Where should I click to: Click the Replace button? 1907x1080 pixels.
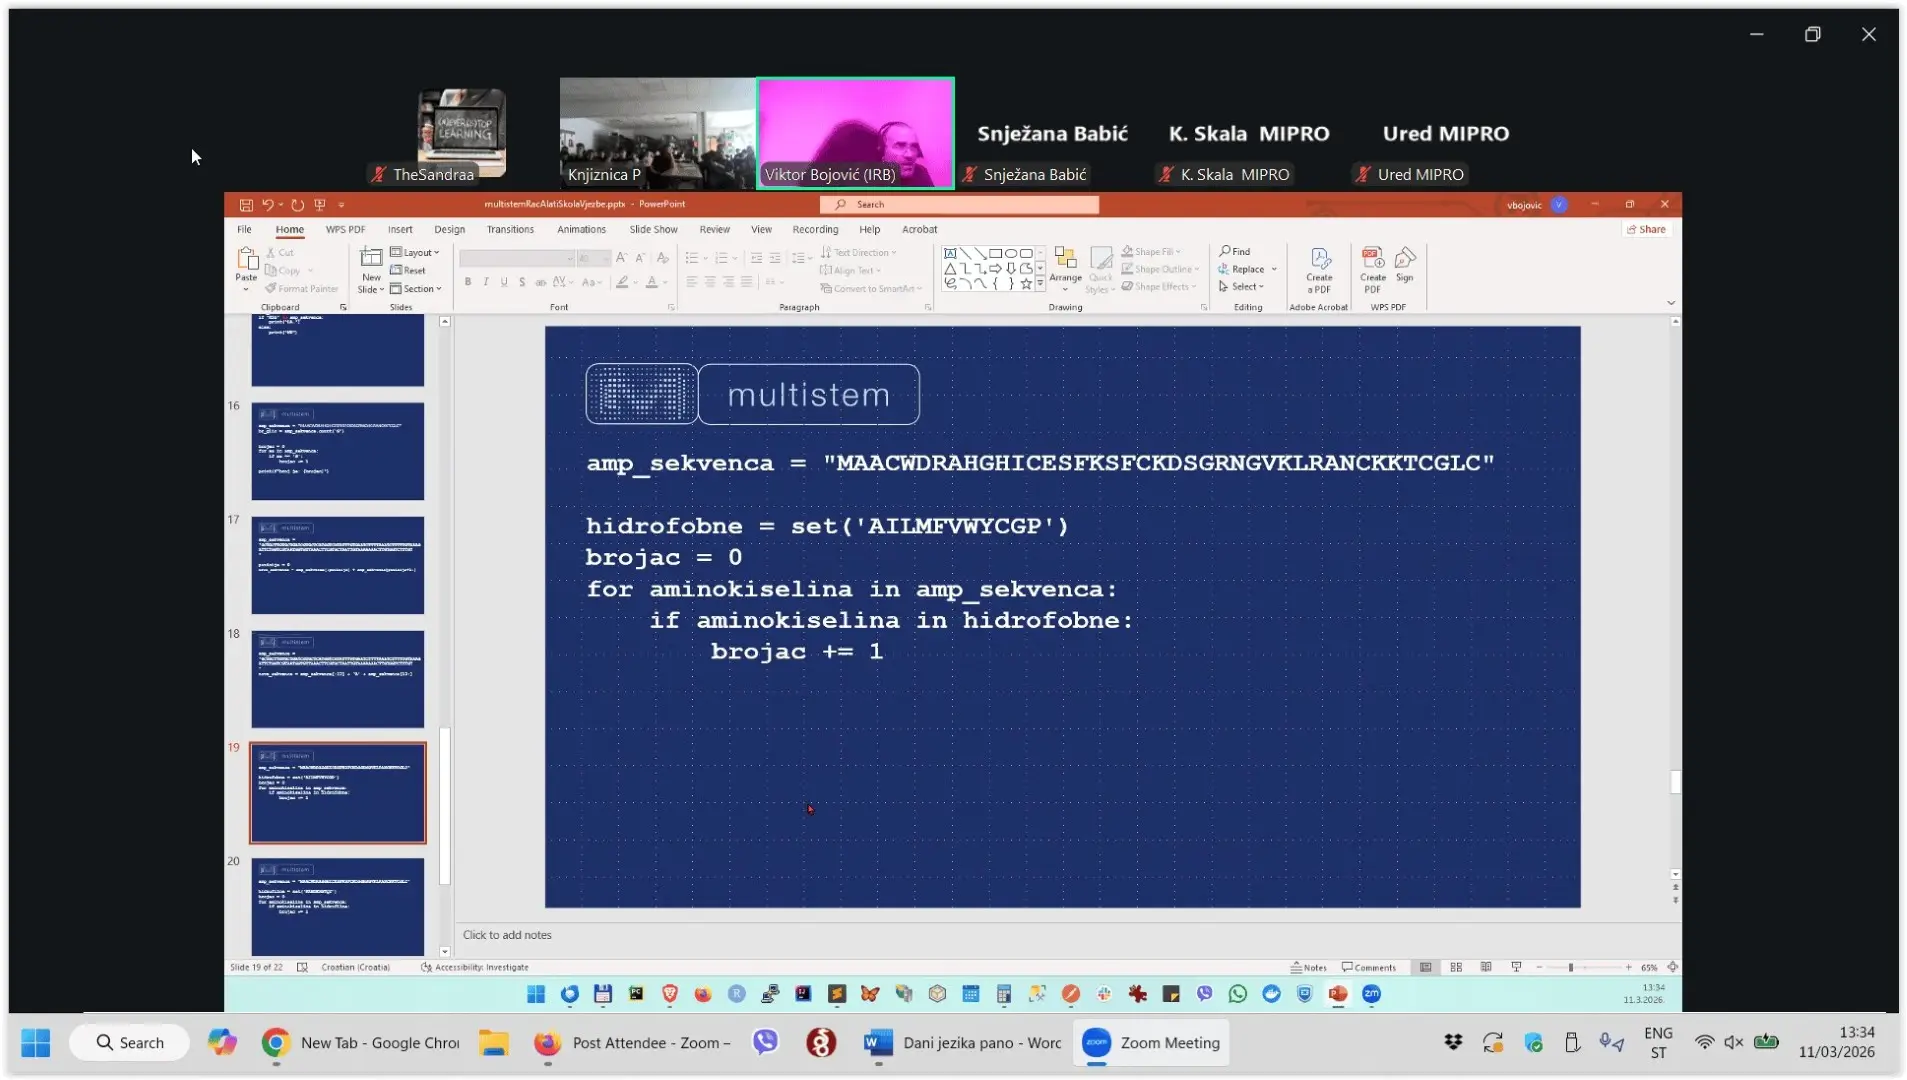(x=1247, y=270)
